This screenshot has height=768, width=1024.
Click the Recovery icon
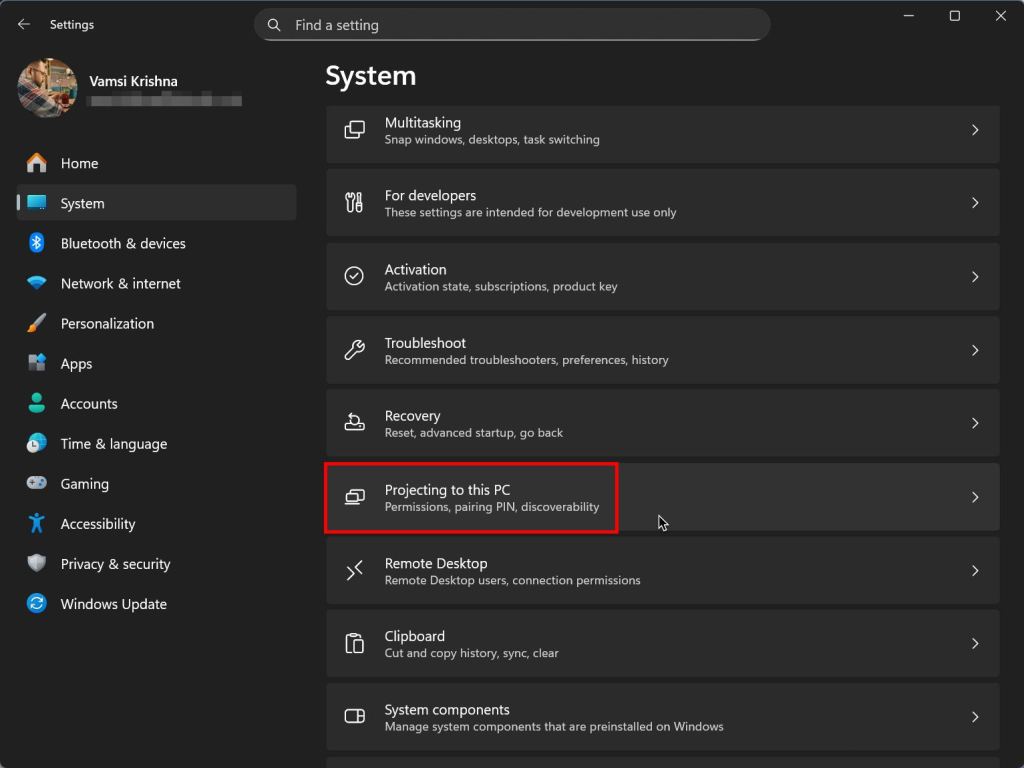355,423
